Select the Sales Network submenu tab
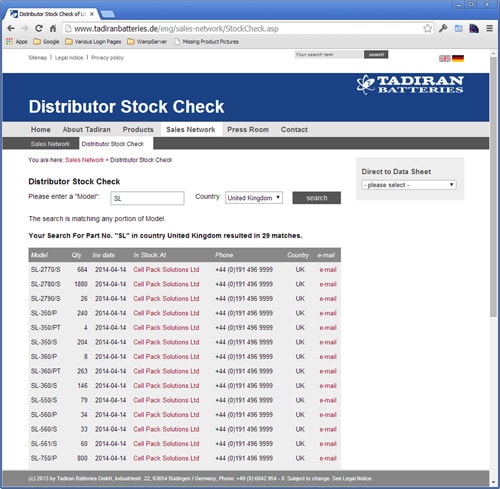500x489 pixels. click(50, 144)
